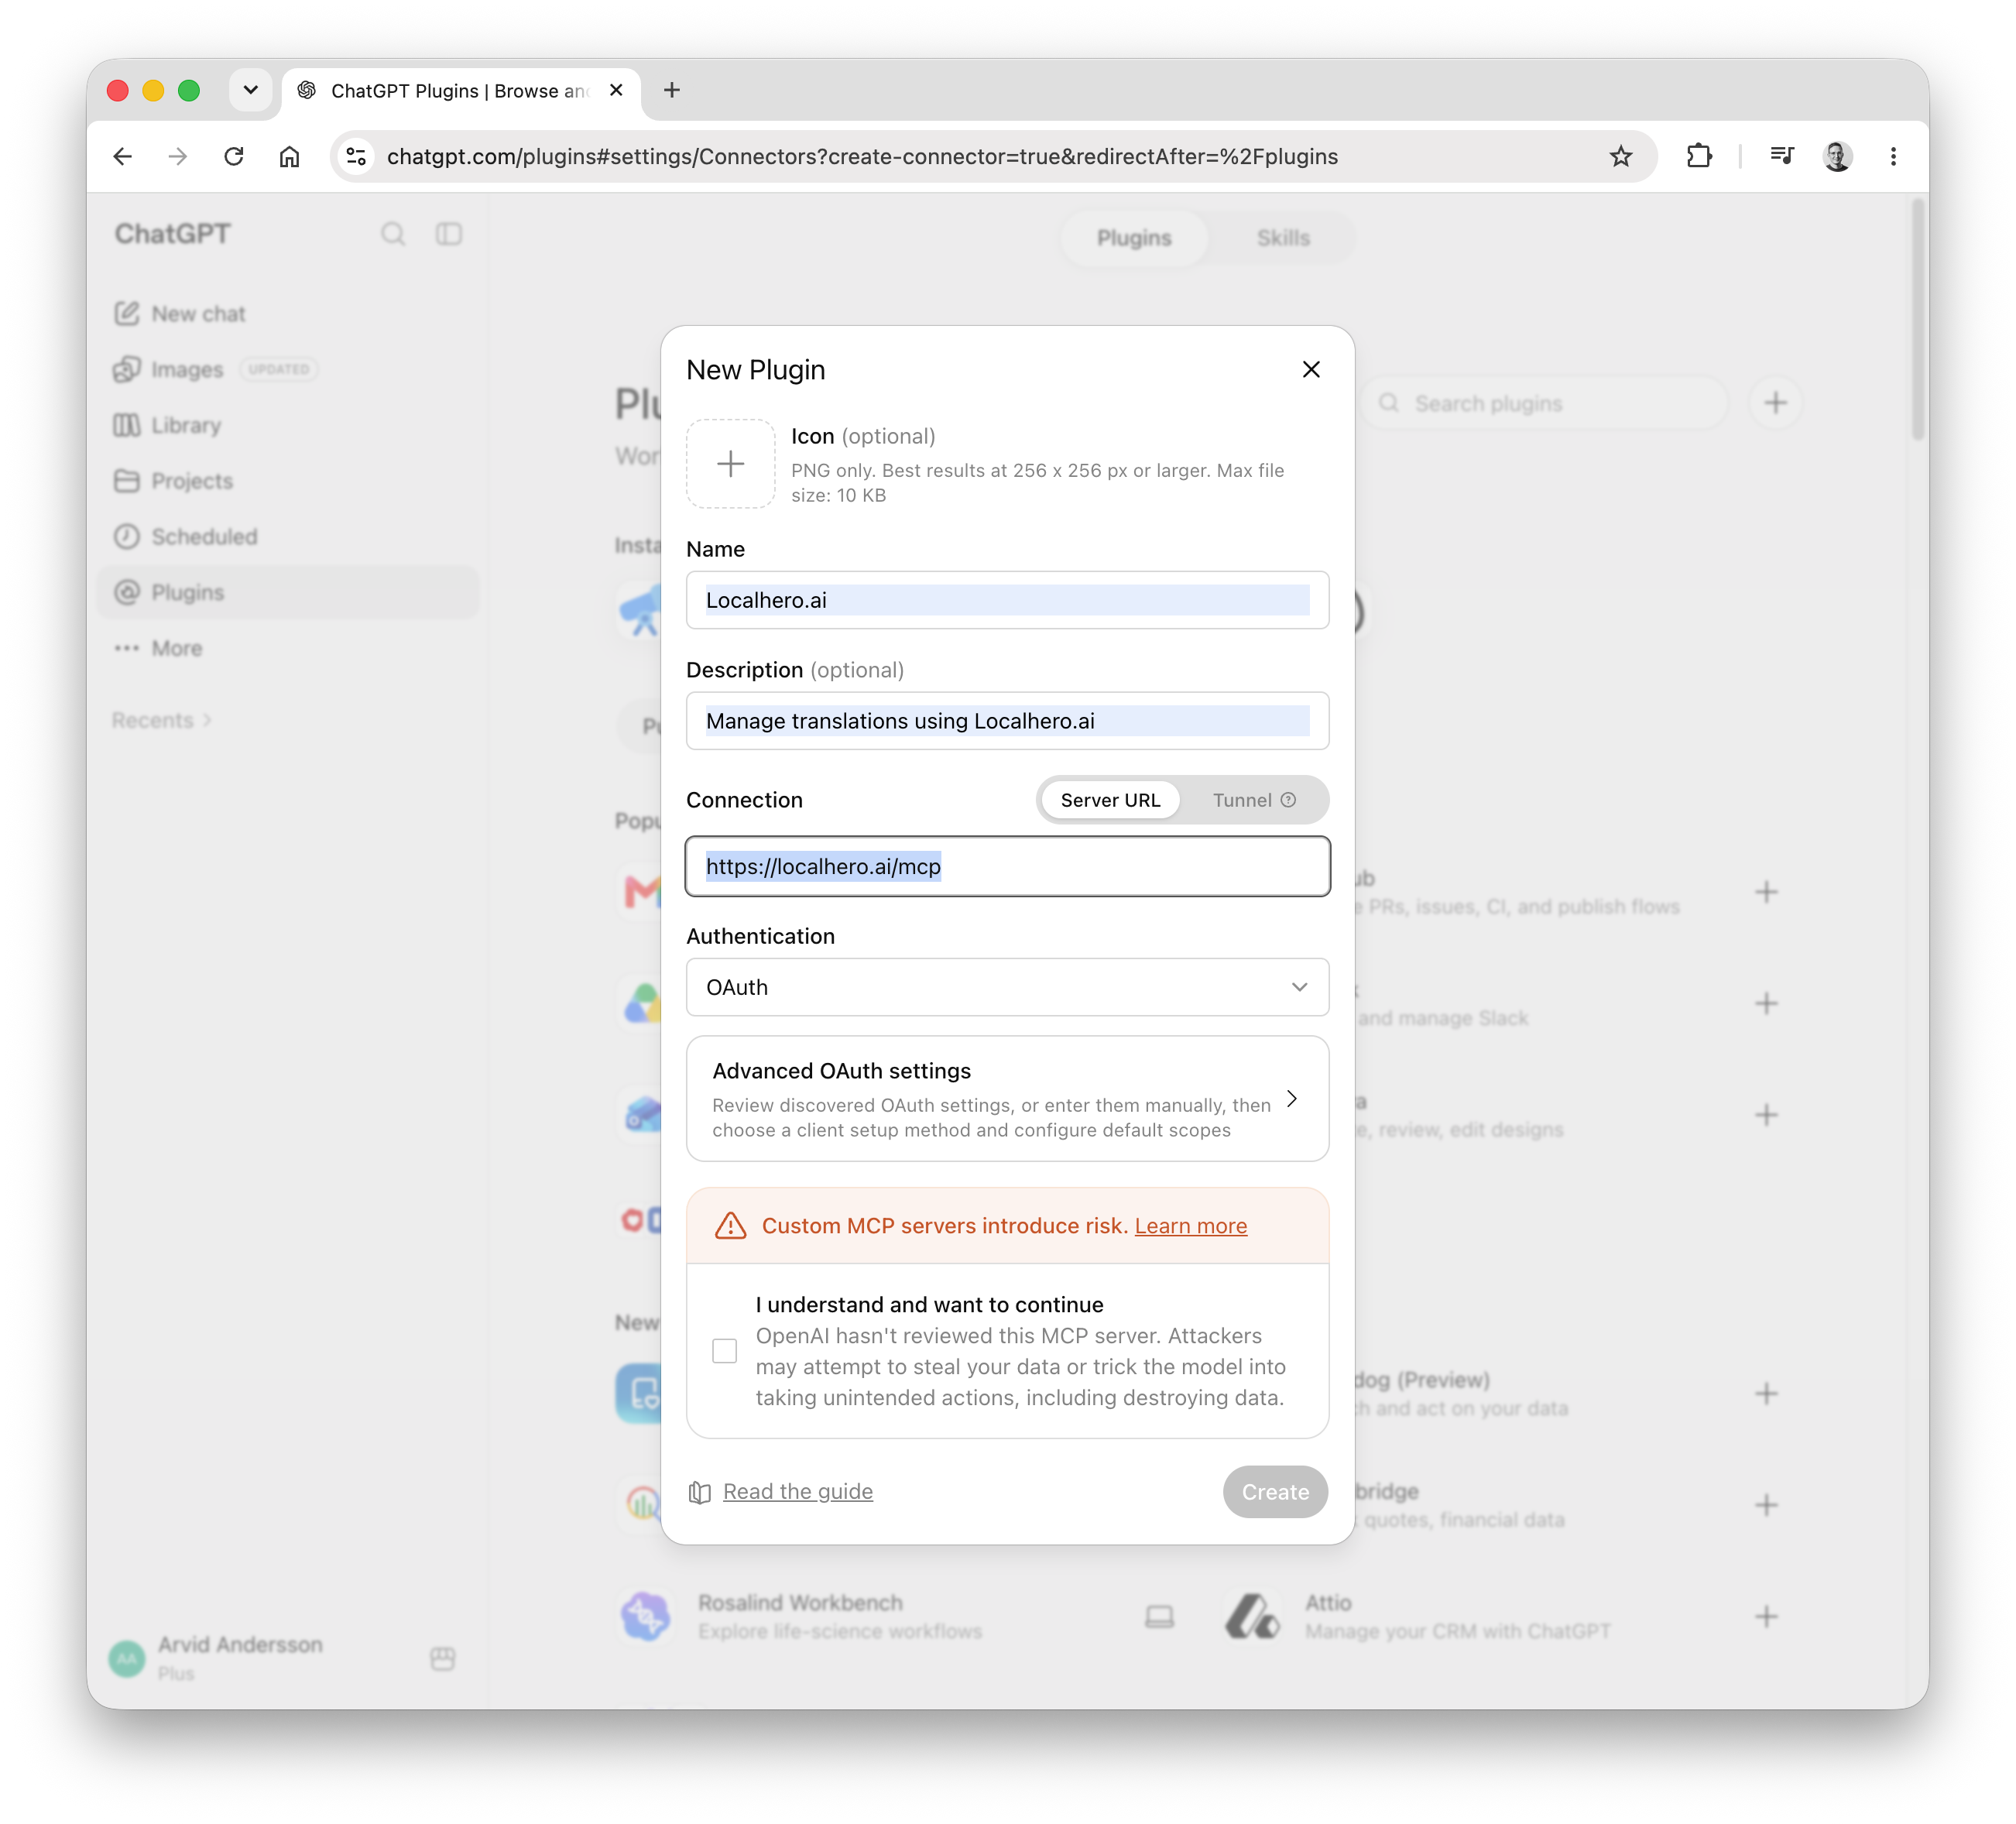Click the Tunnel help icon
The height and width of the screenshot is (1824, 2016).
point(1288,800)
